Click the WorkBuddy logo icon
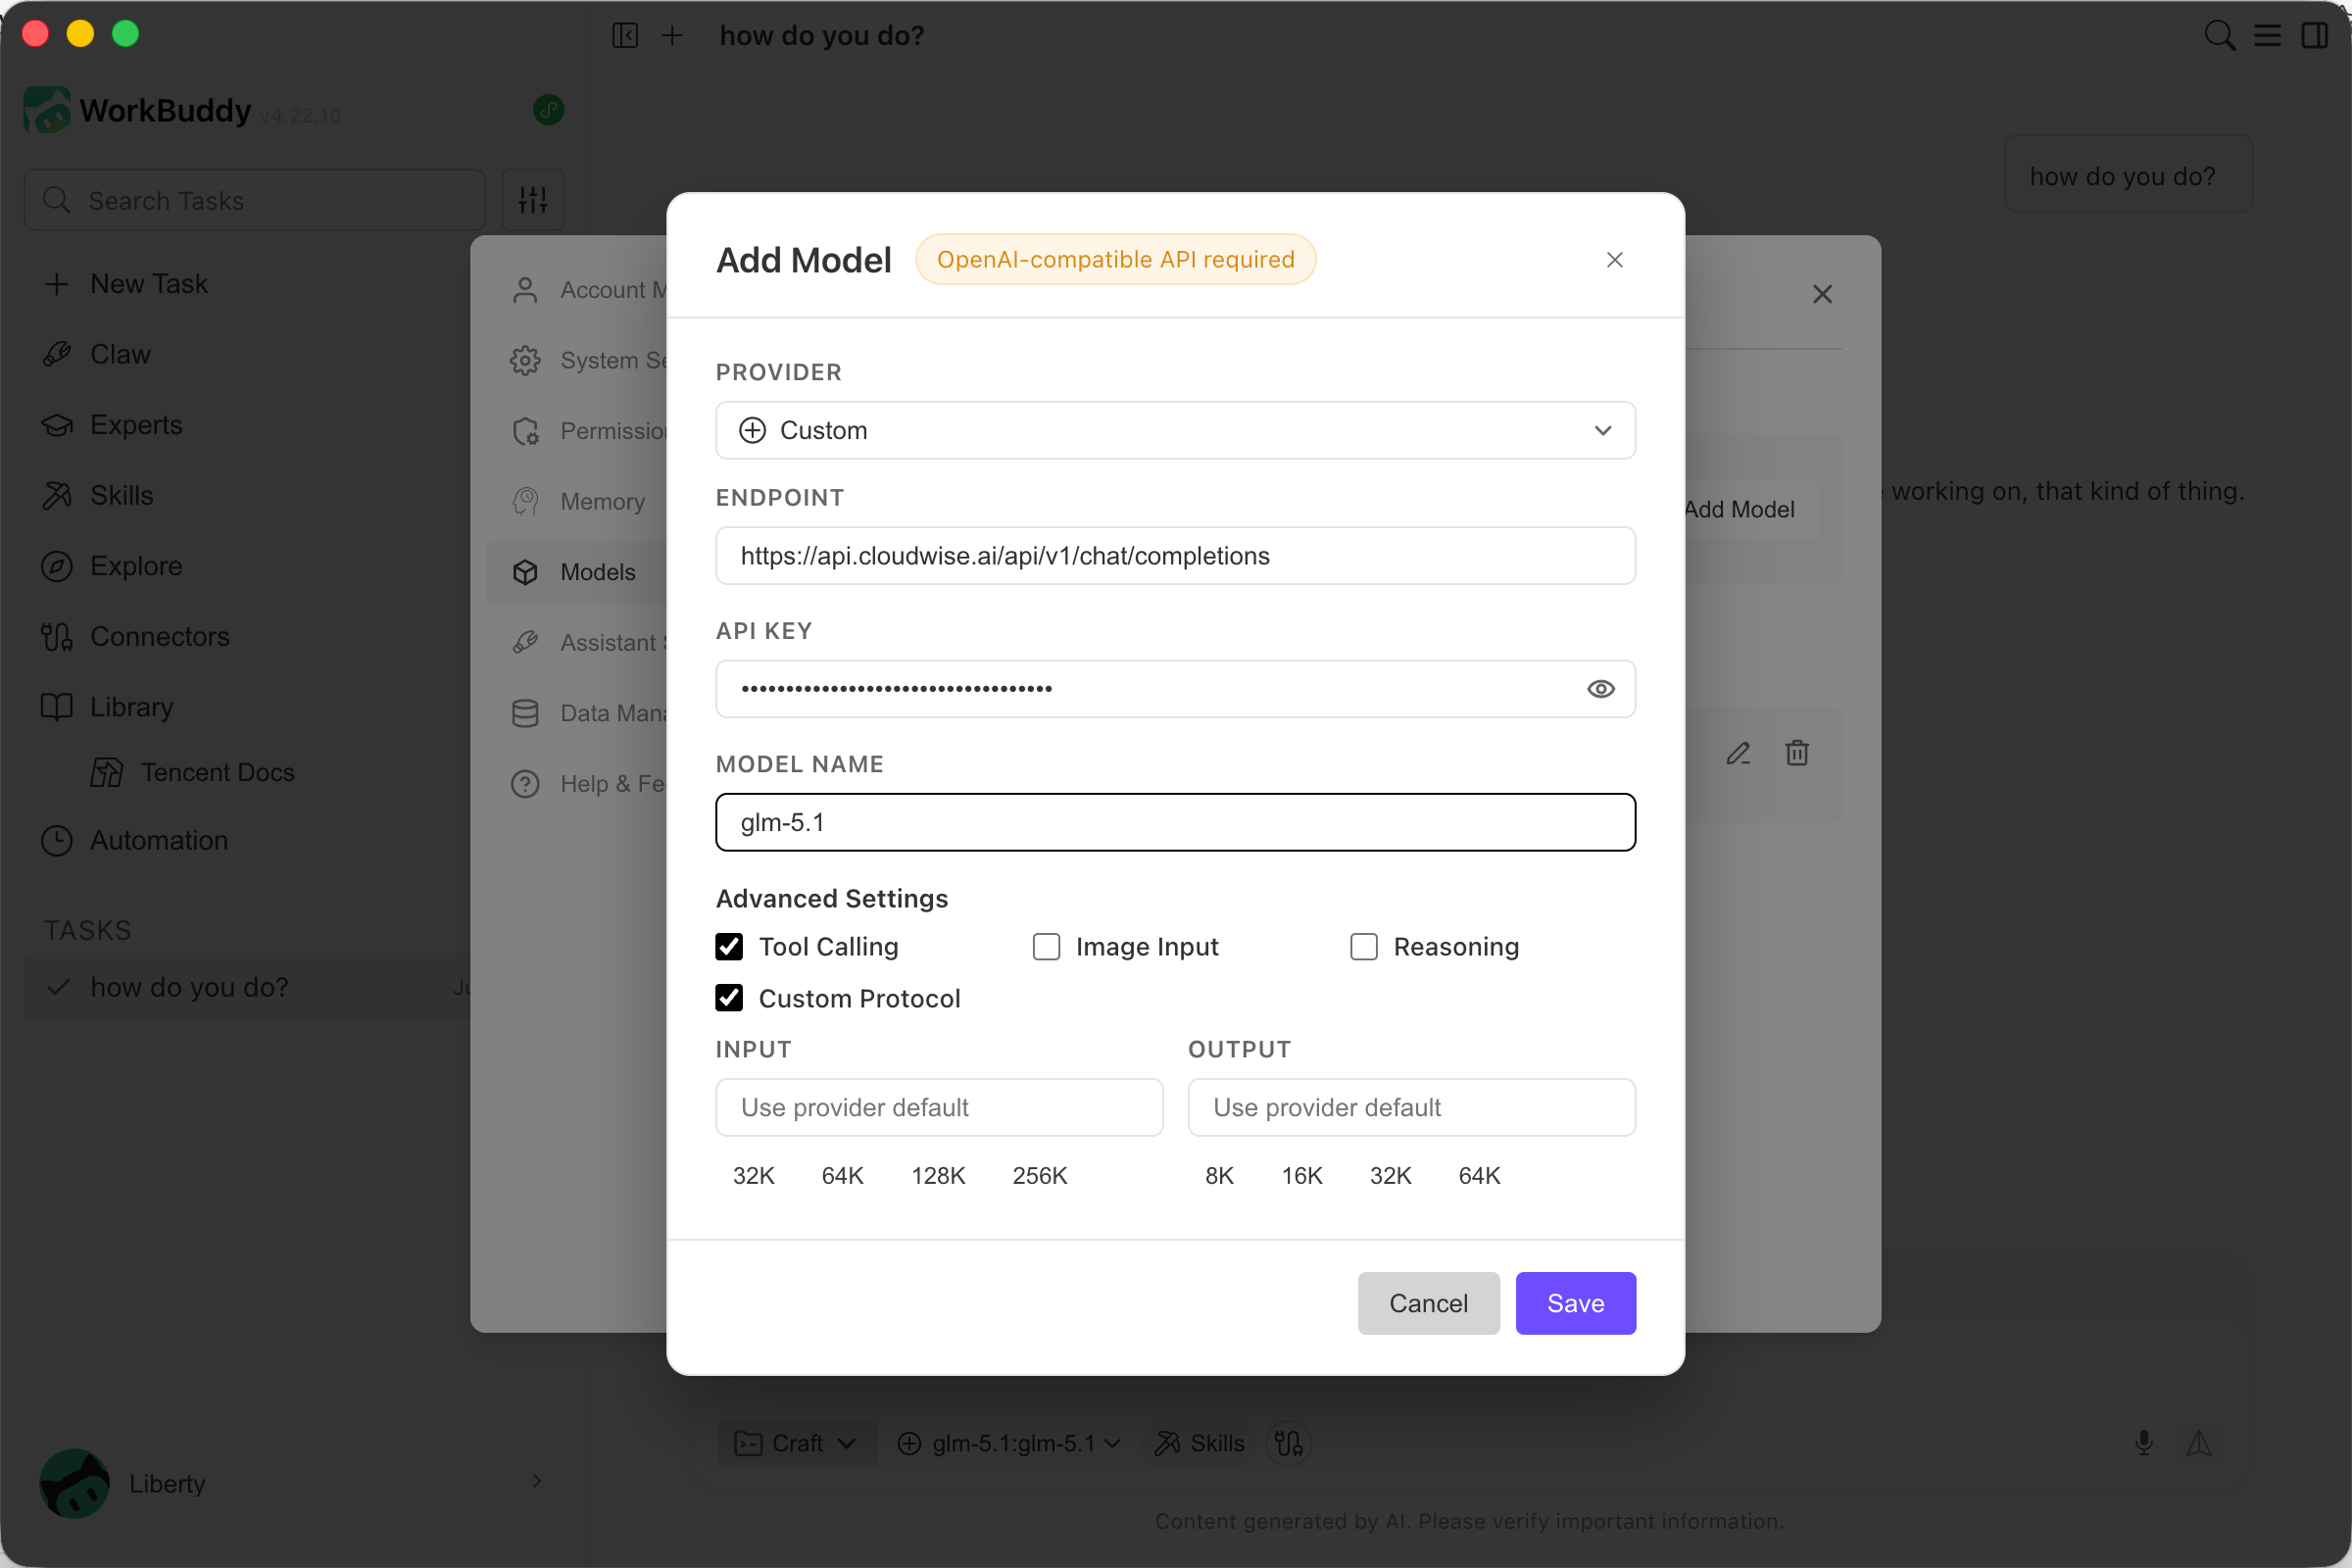 point(46,109)
